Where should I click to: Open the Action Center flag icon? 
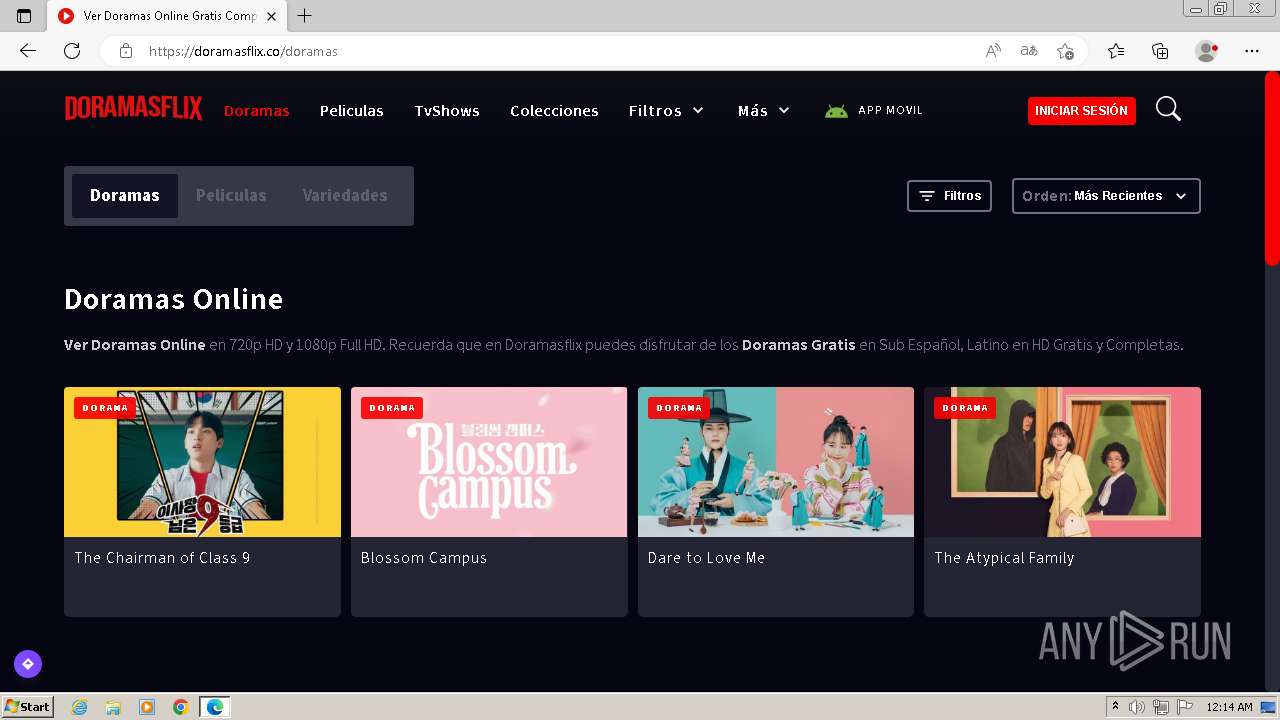click(x=1185, y=707)
